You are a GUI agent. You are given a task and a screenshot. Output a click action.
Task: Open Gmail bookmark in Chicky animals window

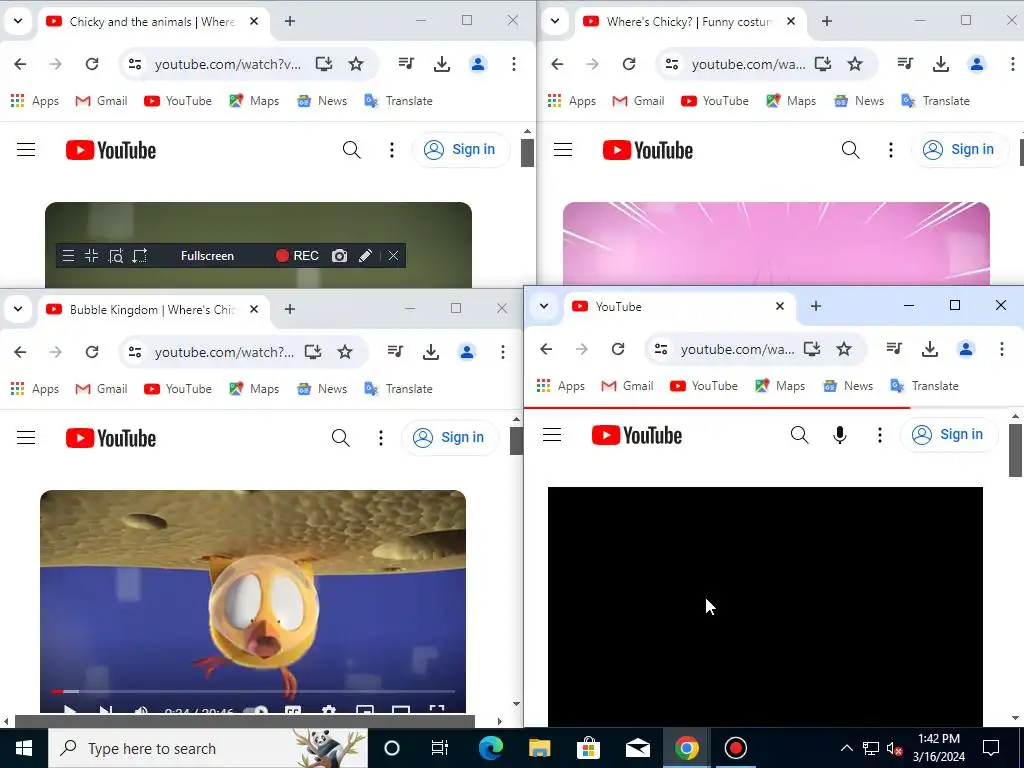pyautogui.click(x=101, y=101)
